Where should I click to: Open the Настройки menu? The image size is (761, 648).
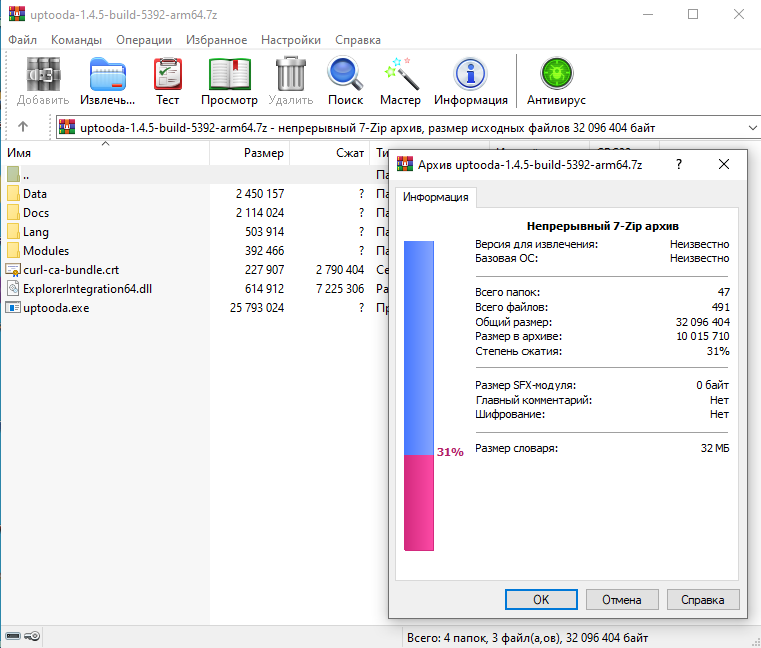291,40
